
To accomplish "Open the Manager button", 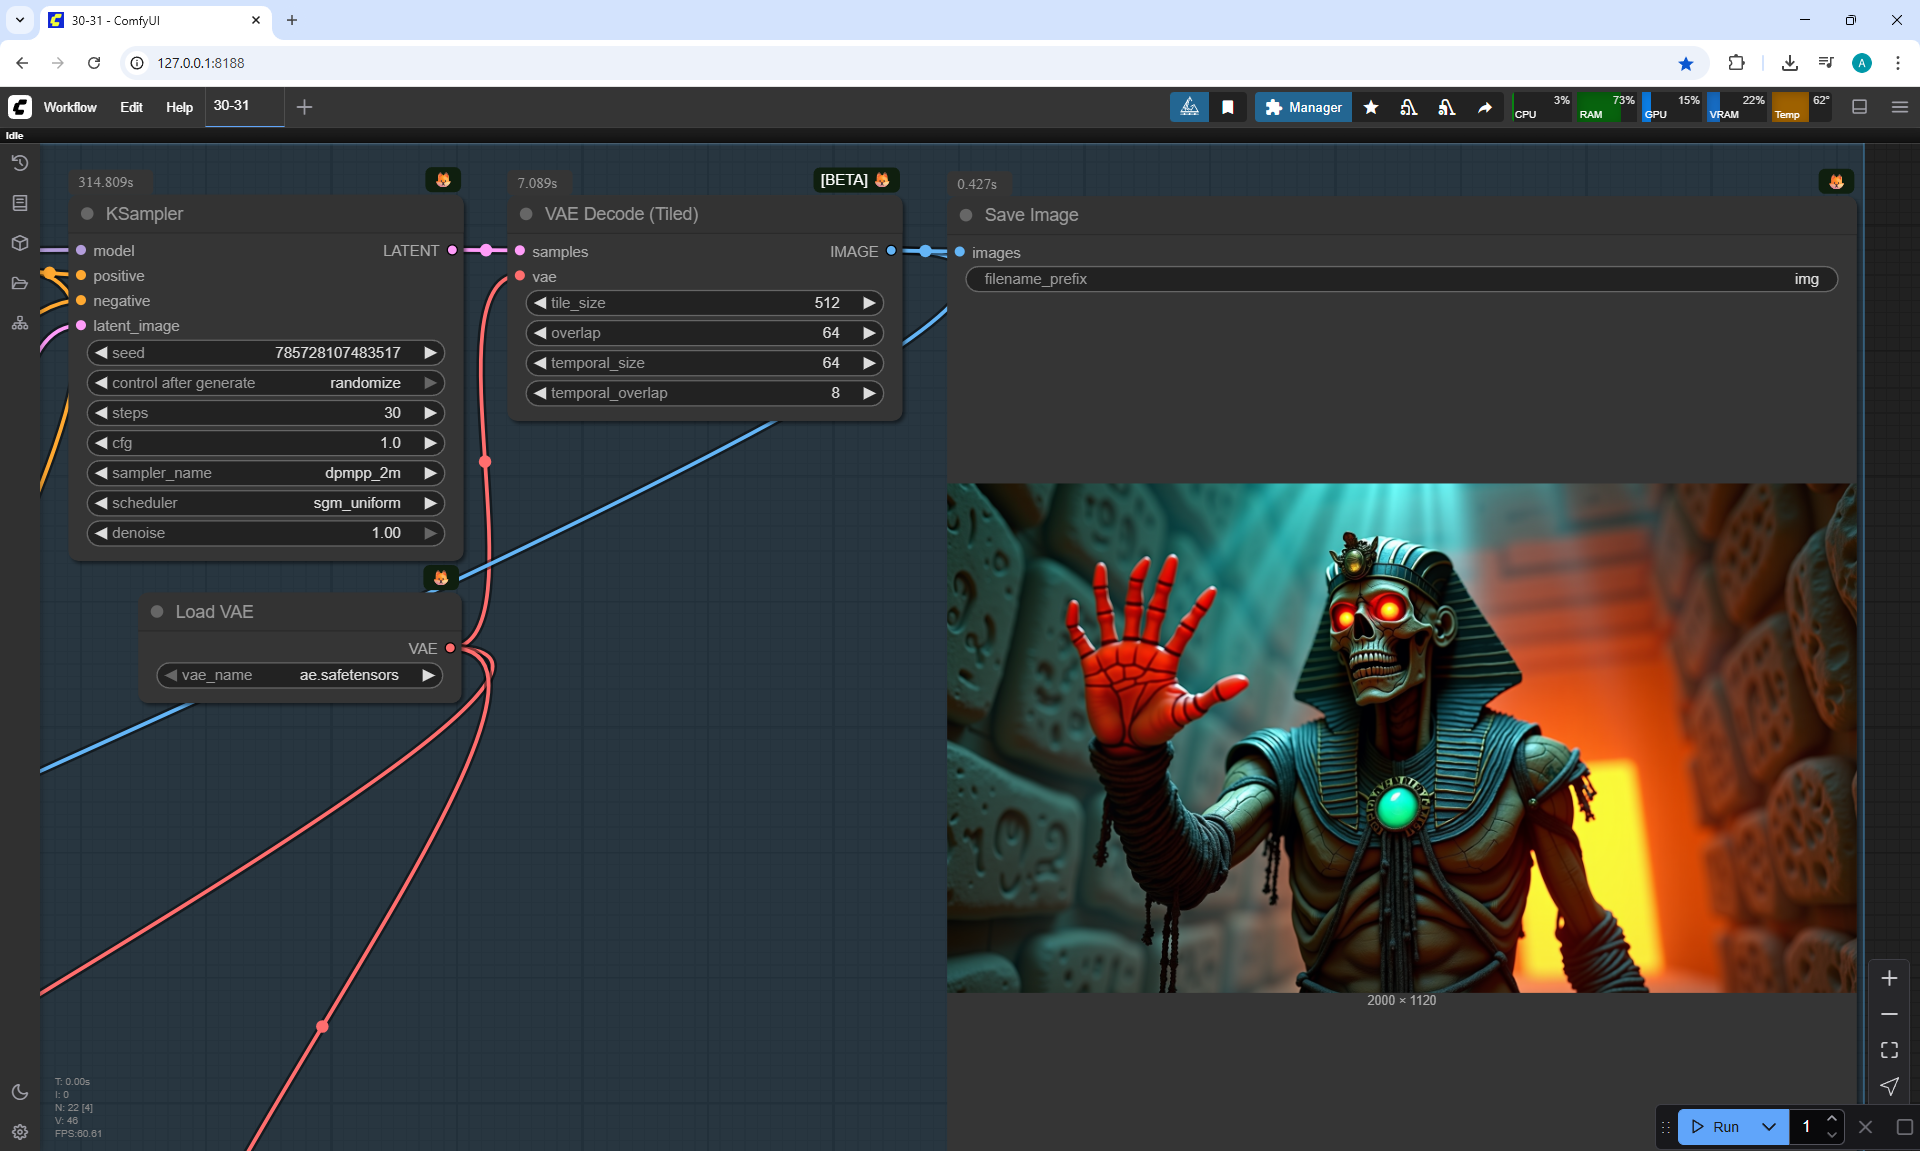I will [x=1303, y=107].
